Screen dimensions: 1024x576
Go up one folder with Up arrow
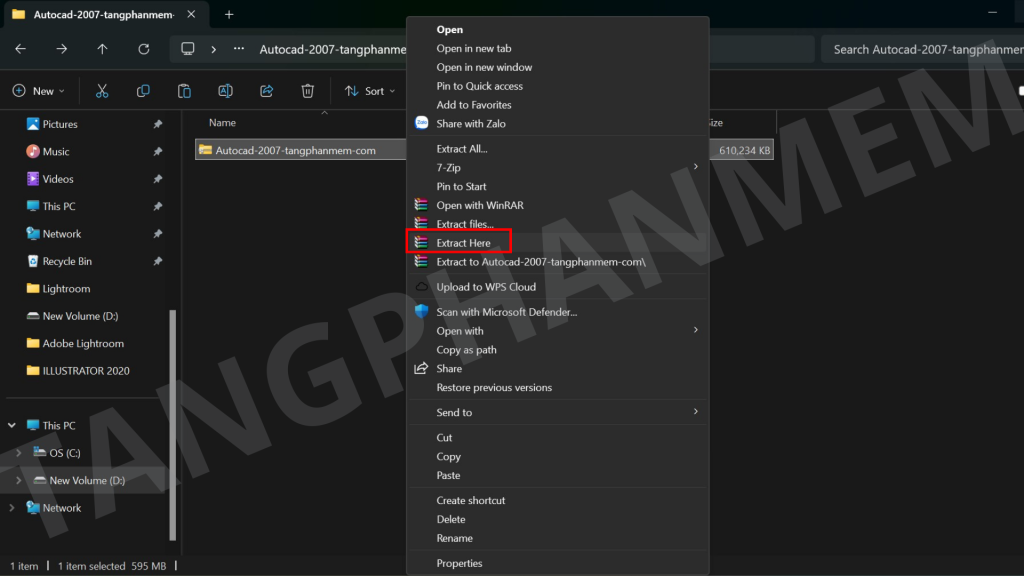tap(103, 49)
